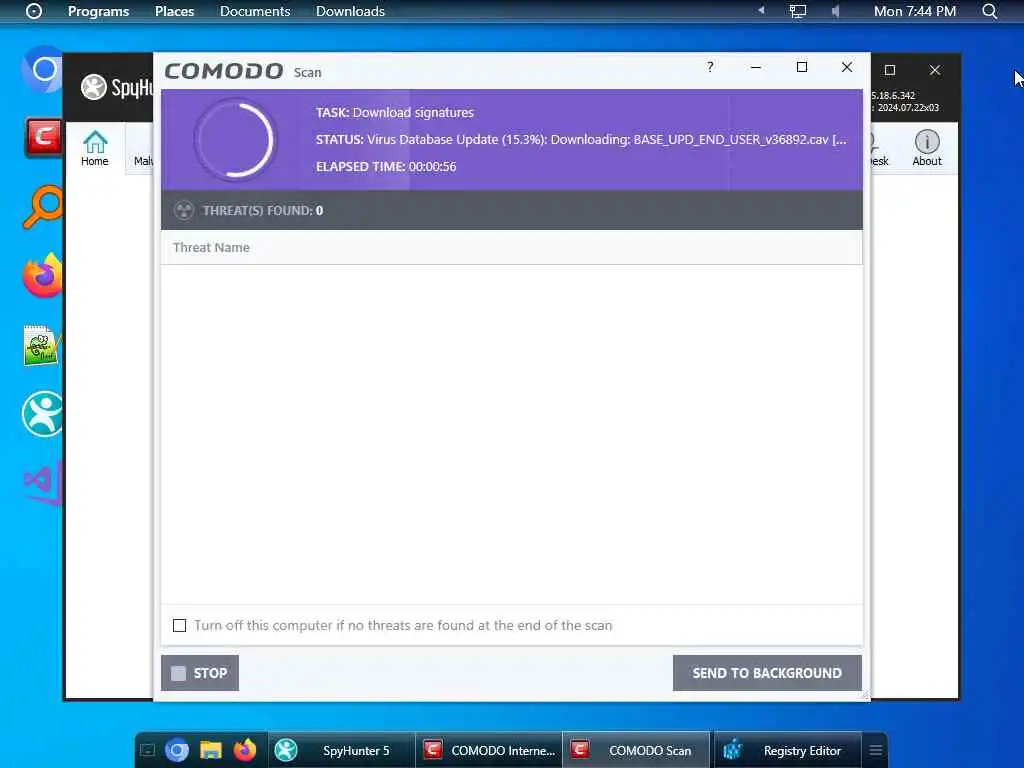
Task: Open SpyHunter Home tab
Action: (x=95, y=148)
